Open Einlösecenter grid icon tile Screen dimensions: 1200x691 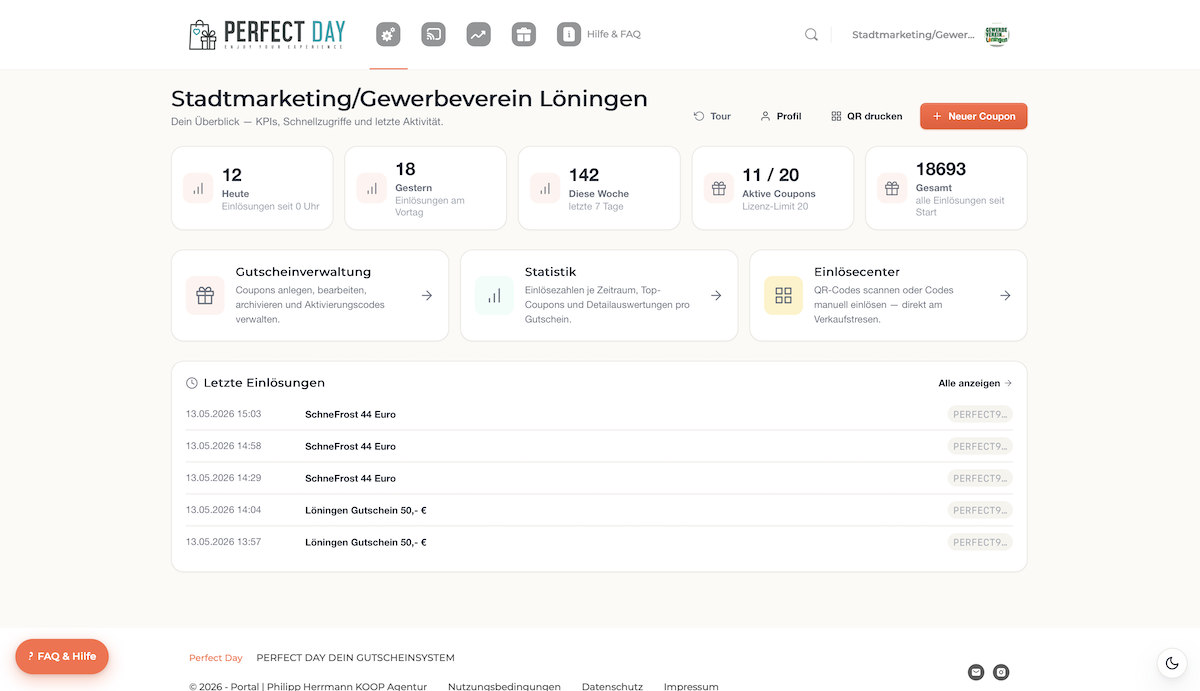783,295
